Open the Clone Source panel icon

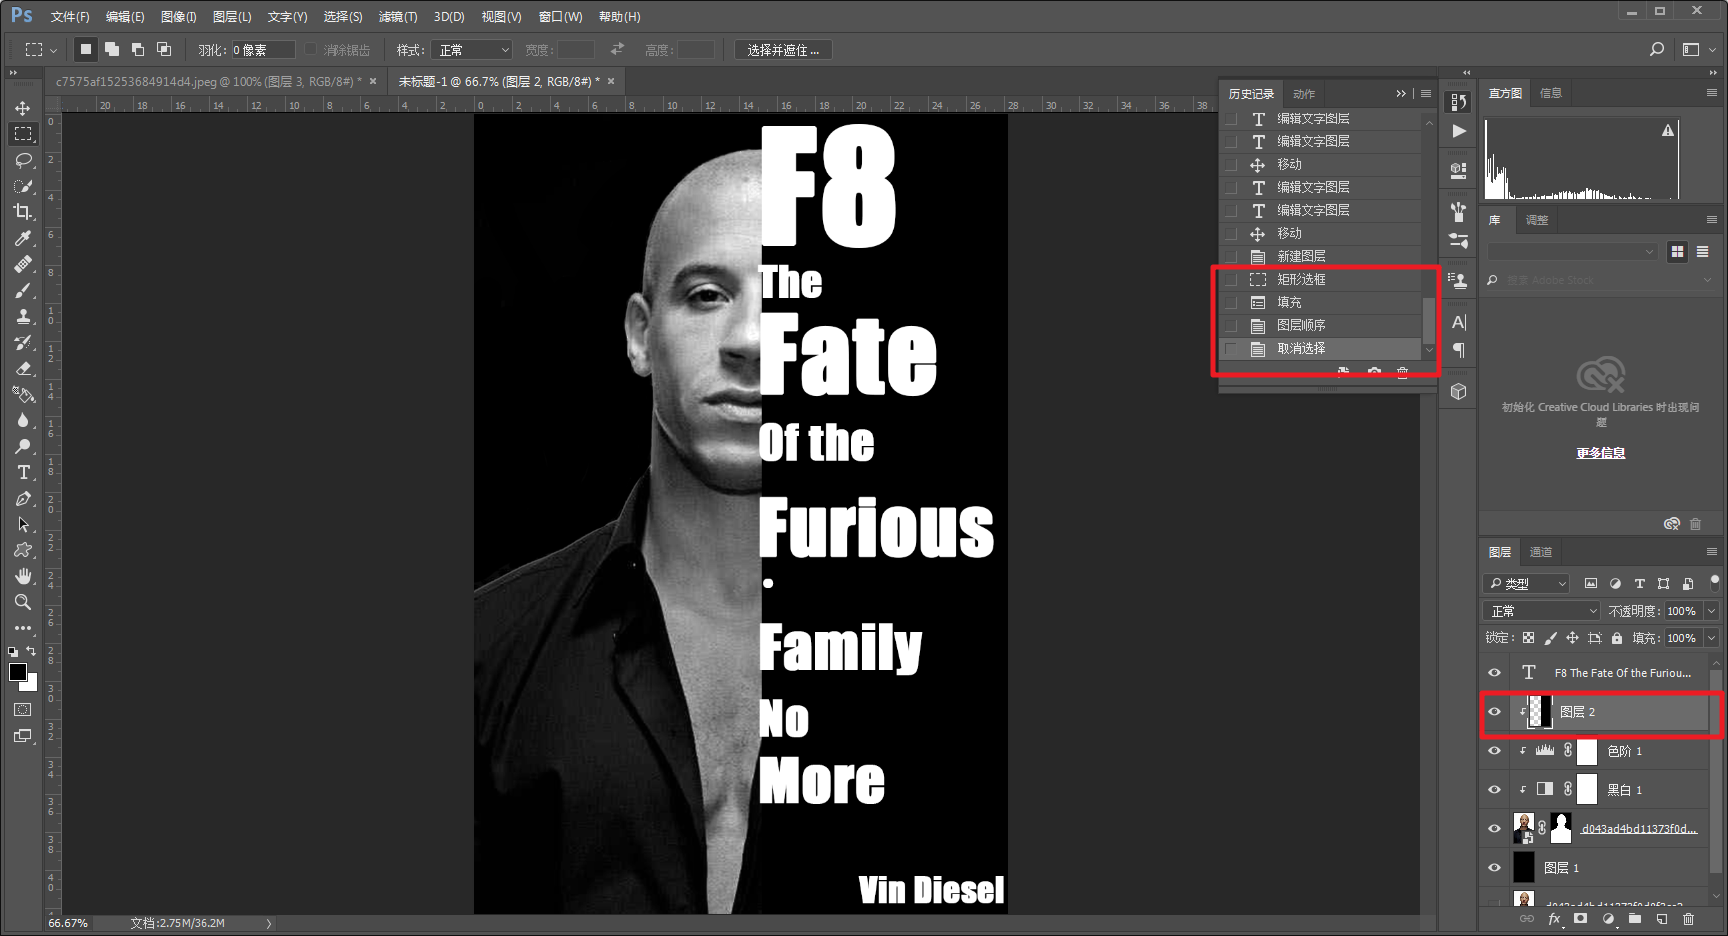point(1459,281)
